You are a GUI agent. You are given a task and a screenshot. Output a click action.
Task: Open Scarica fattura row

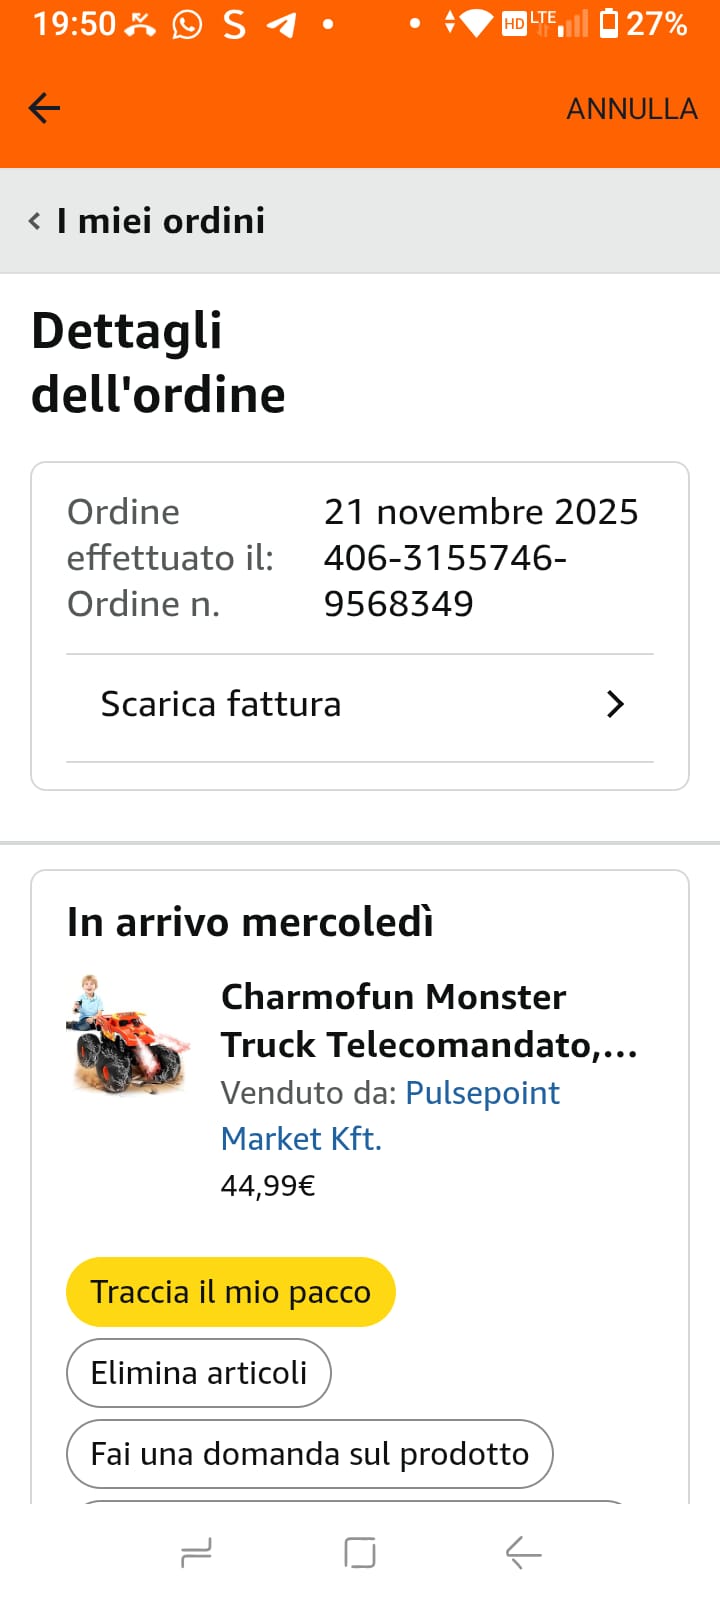click(x=220, y=704)
